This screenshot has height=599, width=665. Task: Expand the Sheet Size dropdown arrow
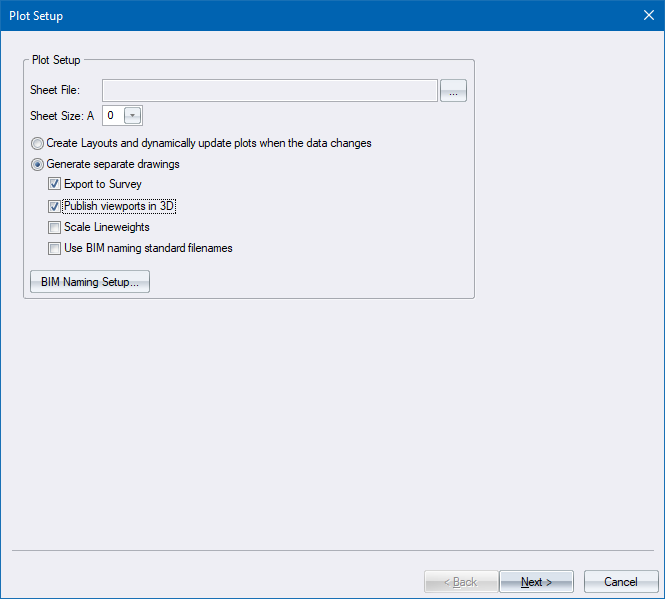pyautogui.click(x=132, y=115)
